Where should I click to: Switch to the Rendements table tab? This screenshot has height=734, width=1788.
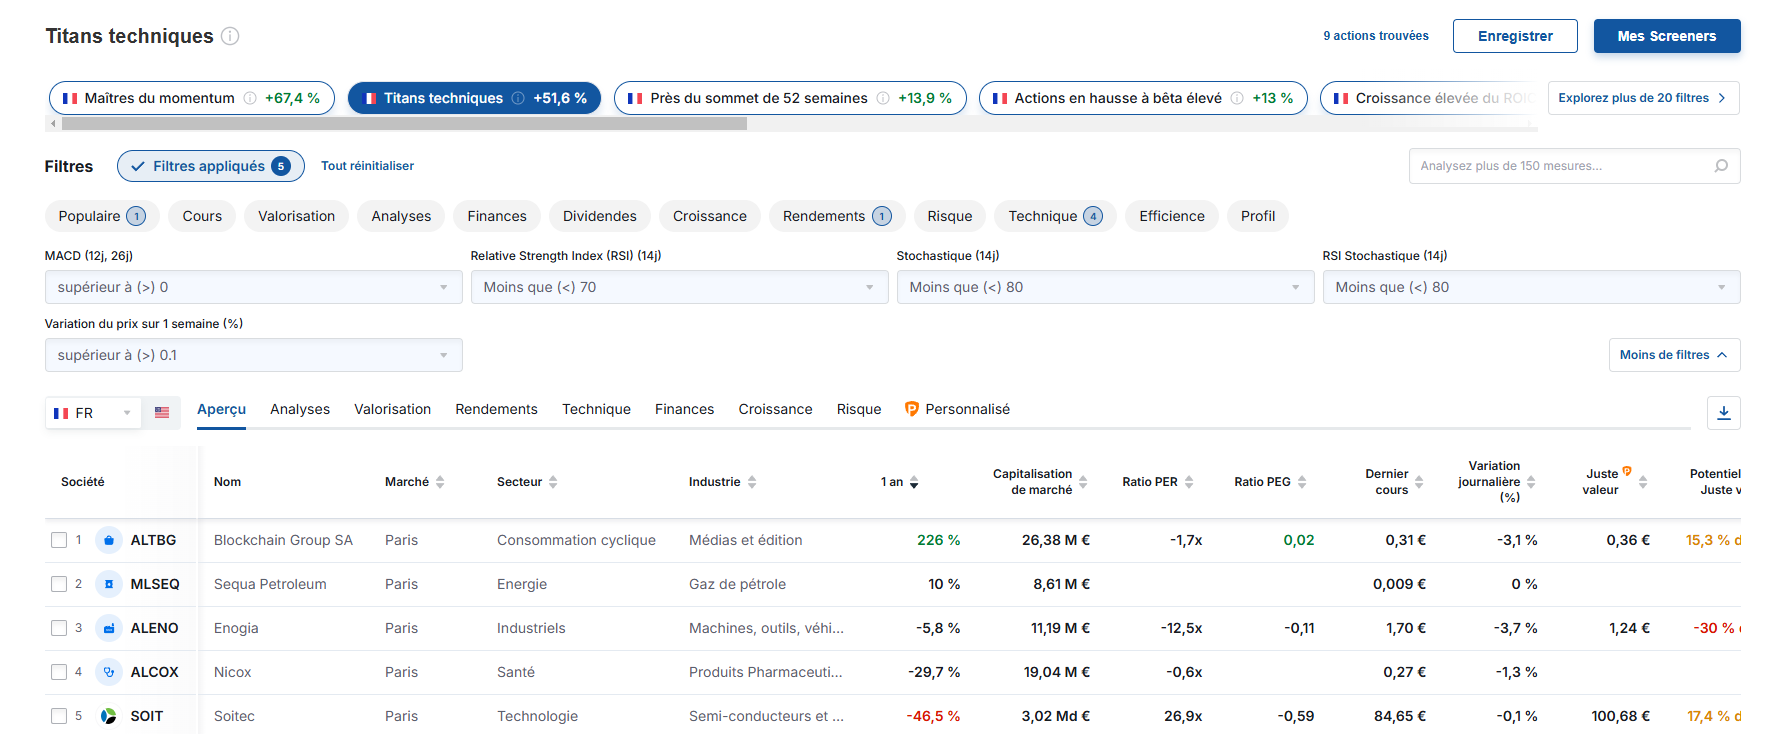click(x=497, y=409)
